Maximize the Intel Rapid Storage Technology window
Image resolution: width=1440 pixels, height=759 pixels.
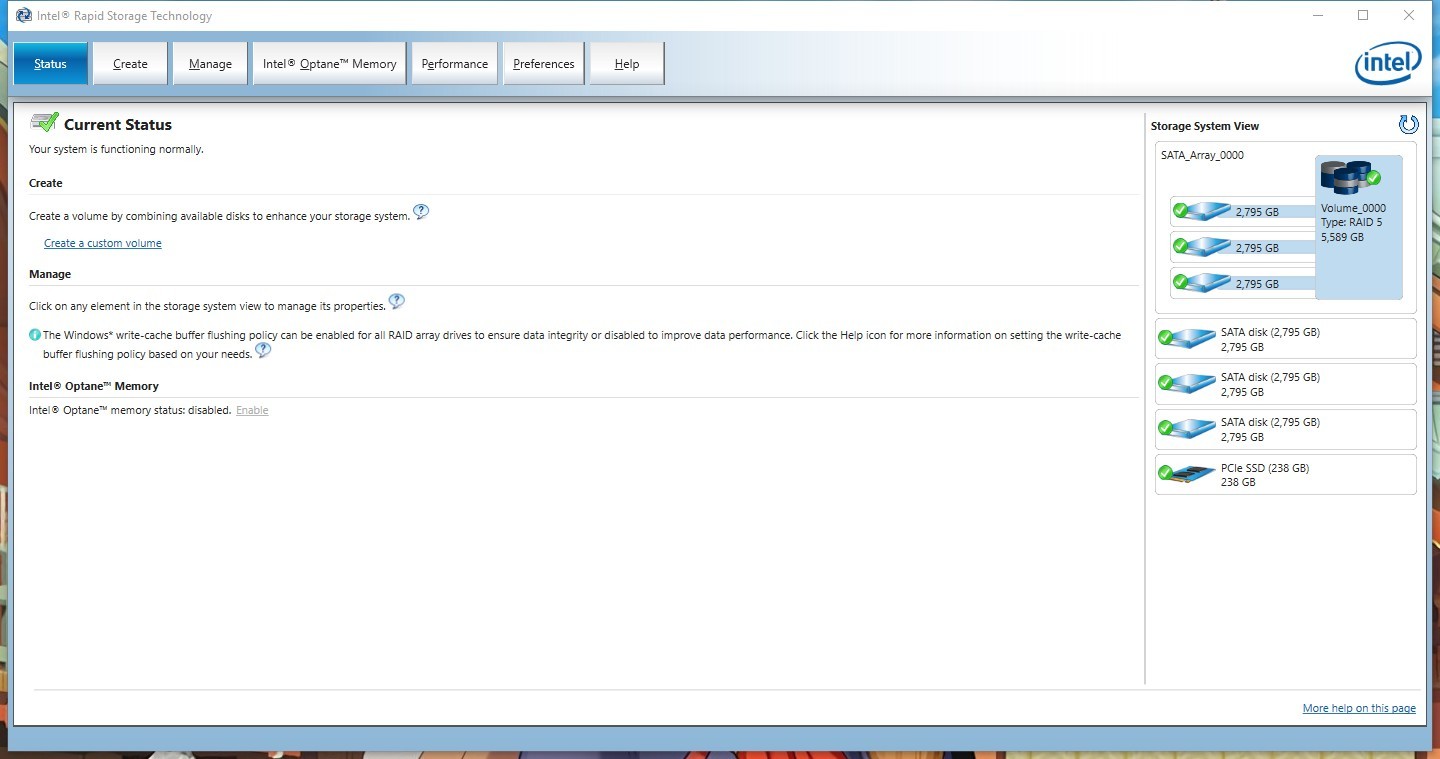point(1363,15)
